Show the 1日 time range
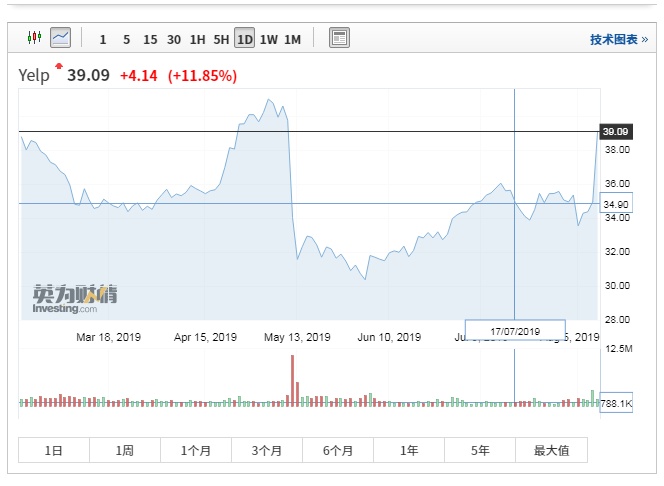This screenshot has height=486, width=664. (x=54, y=450)
